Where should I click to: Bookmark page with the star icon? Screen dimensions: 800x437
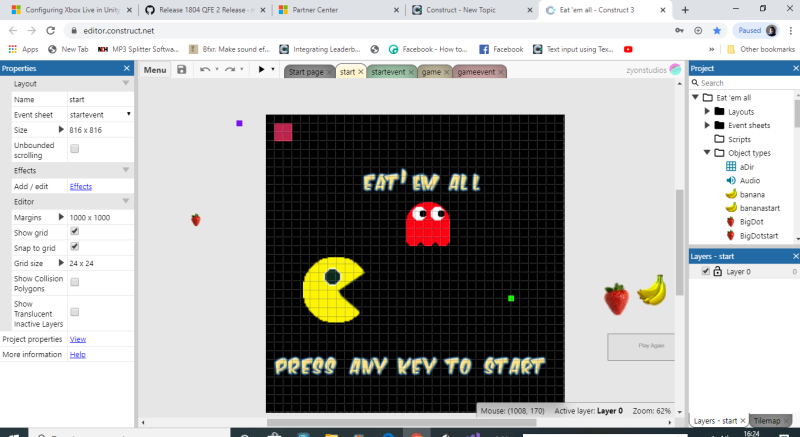[717, 31]
